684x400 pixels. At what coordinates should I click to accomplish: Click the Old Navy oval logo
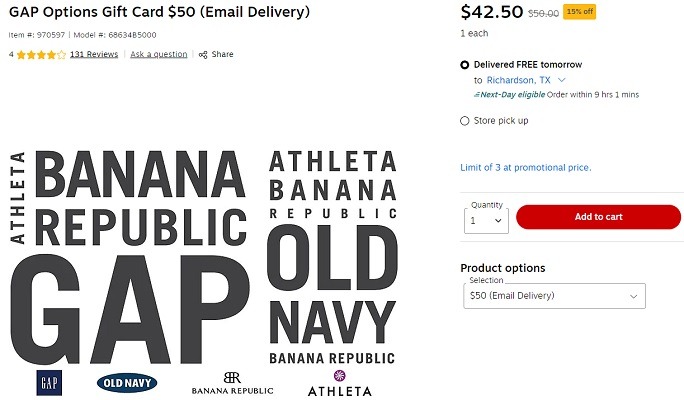127,383
